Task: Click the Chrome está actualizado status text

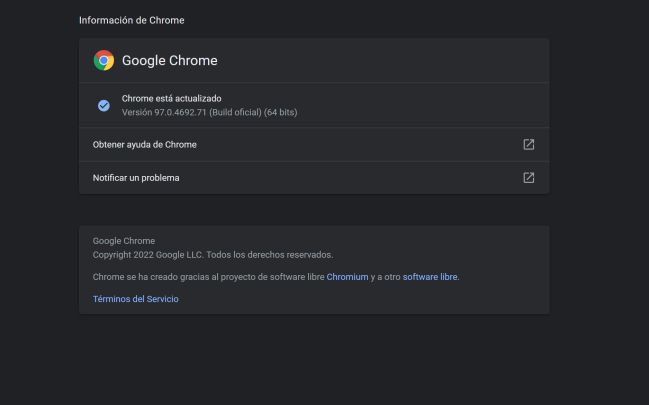Action: (171, 99)
